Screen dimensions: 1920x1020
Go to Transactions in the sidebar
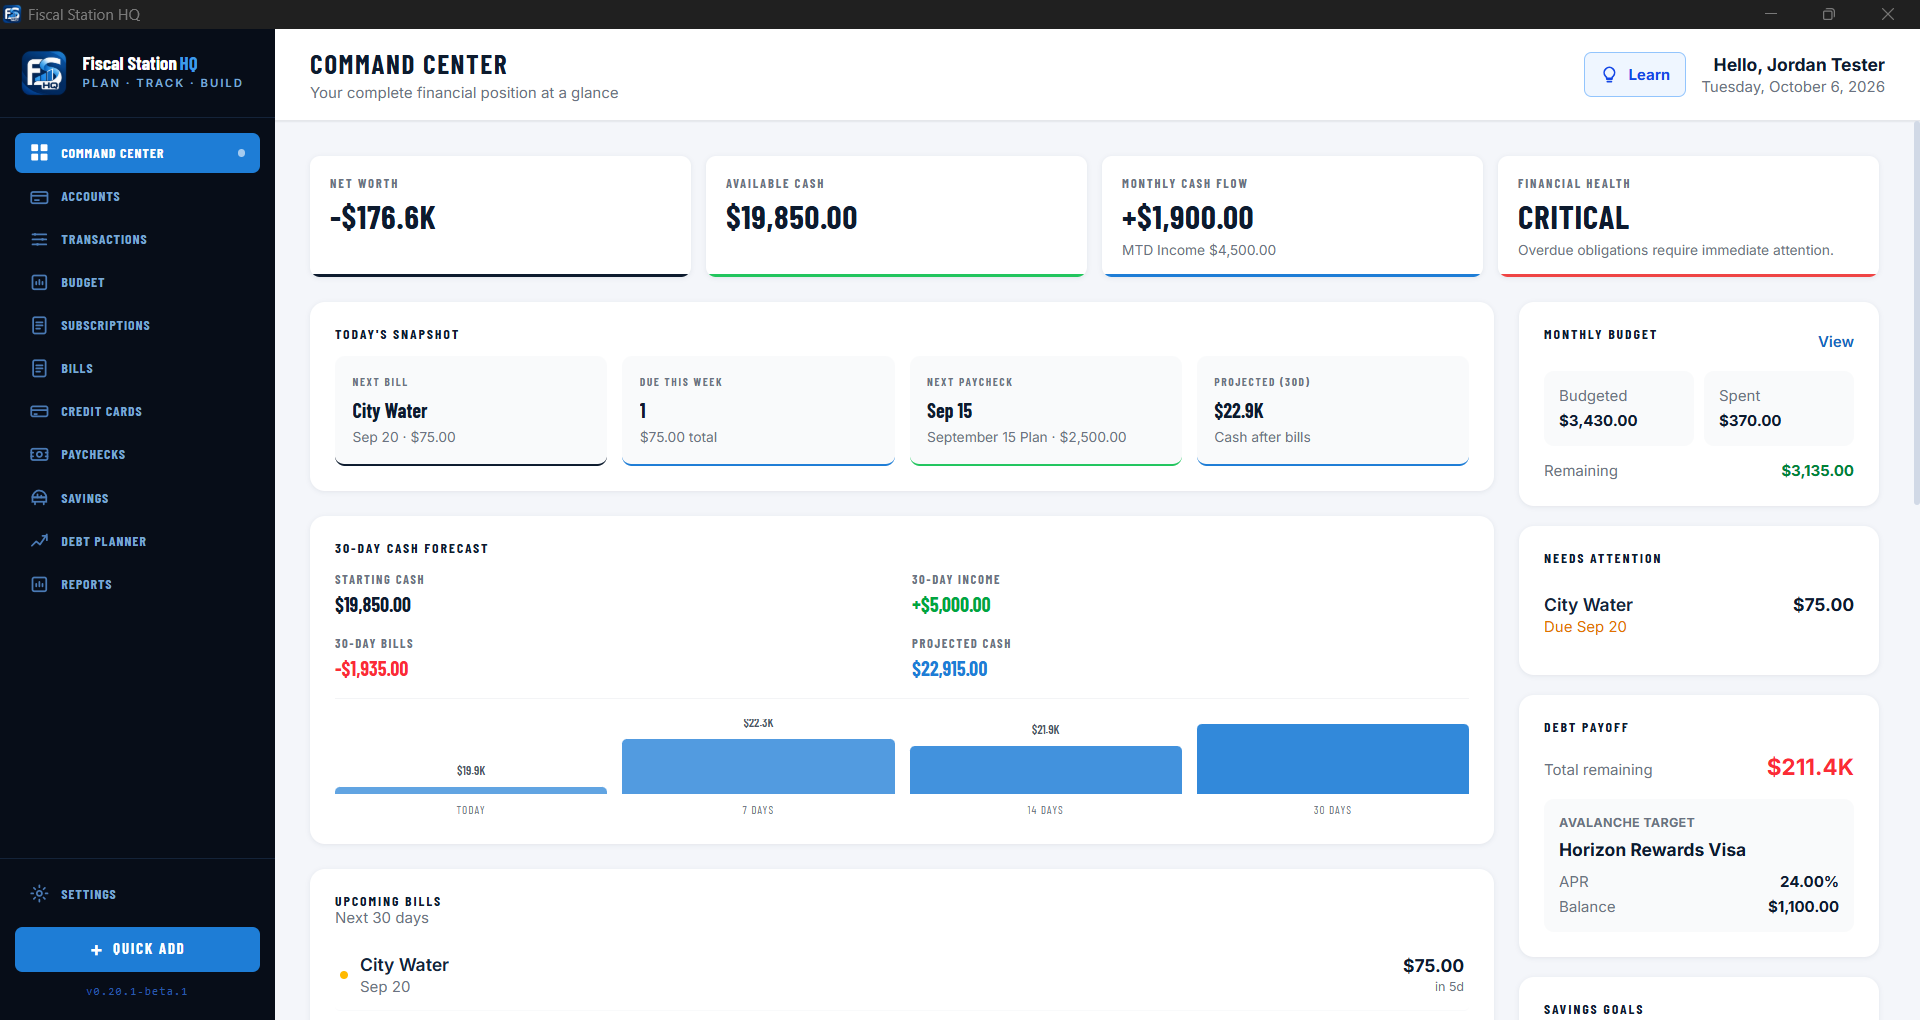tap(137, 240)
